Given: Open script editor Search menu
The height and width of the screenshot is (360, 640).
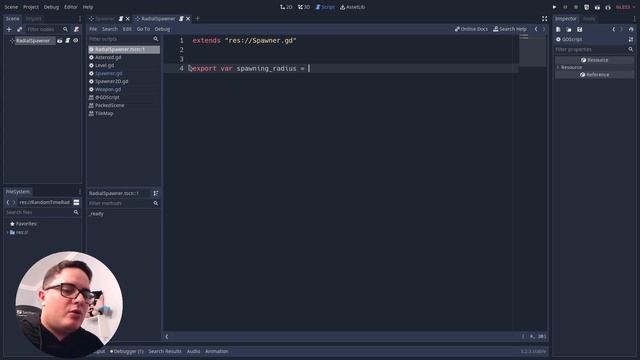Looking at the screenshot, I should click(x=110, y=29).
